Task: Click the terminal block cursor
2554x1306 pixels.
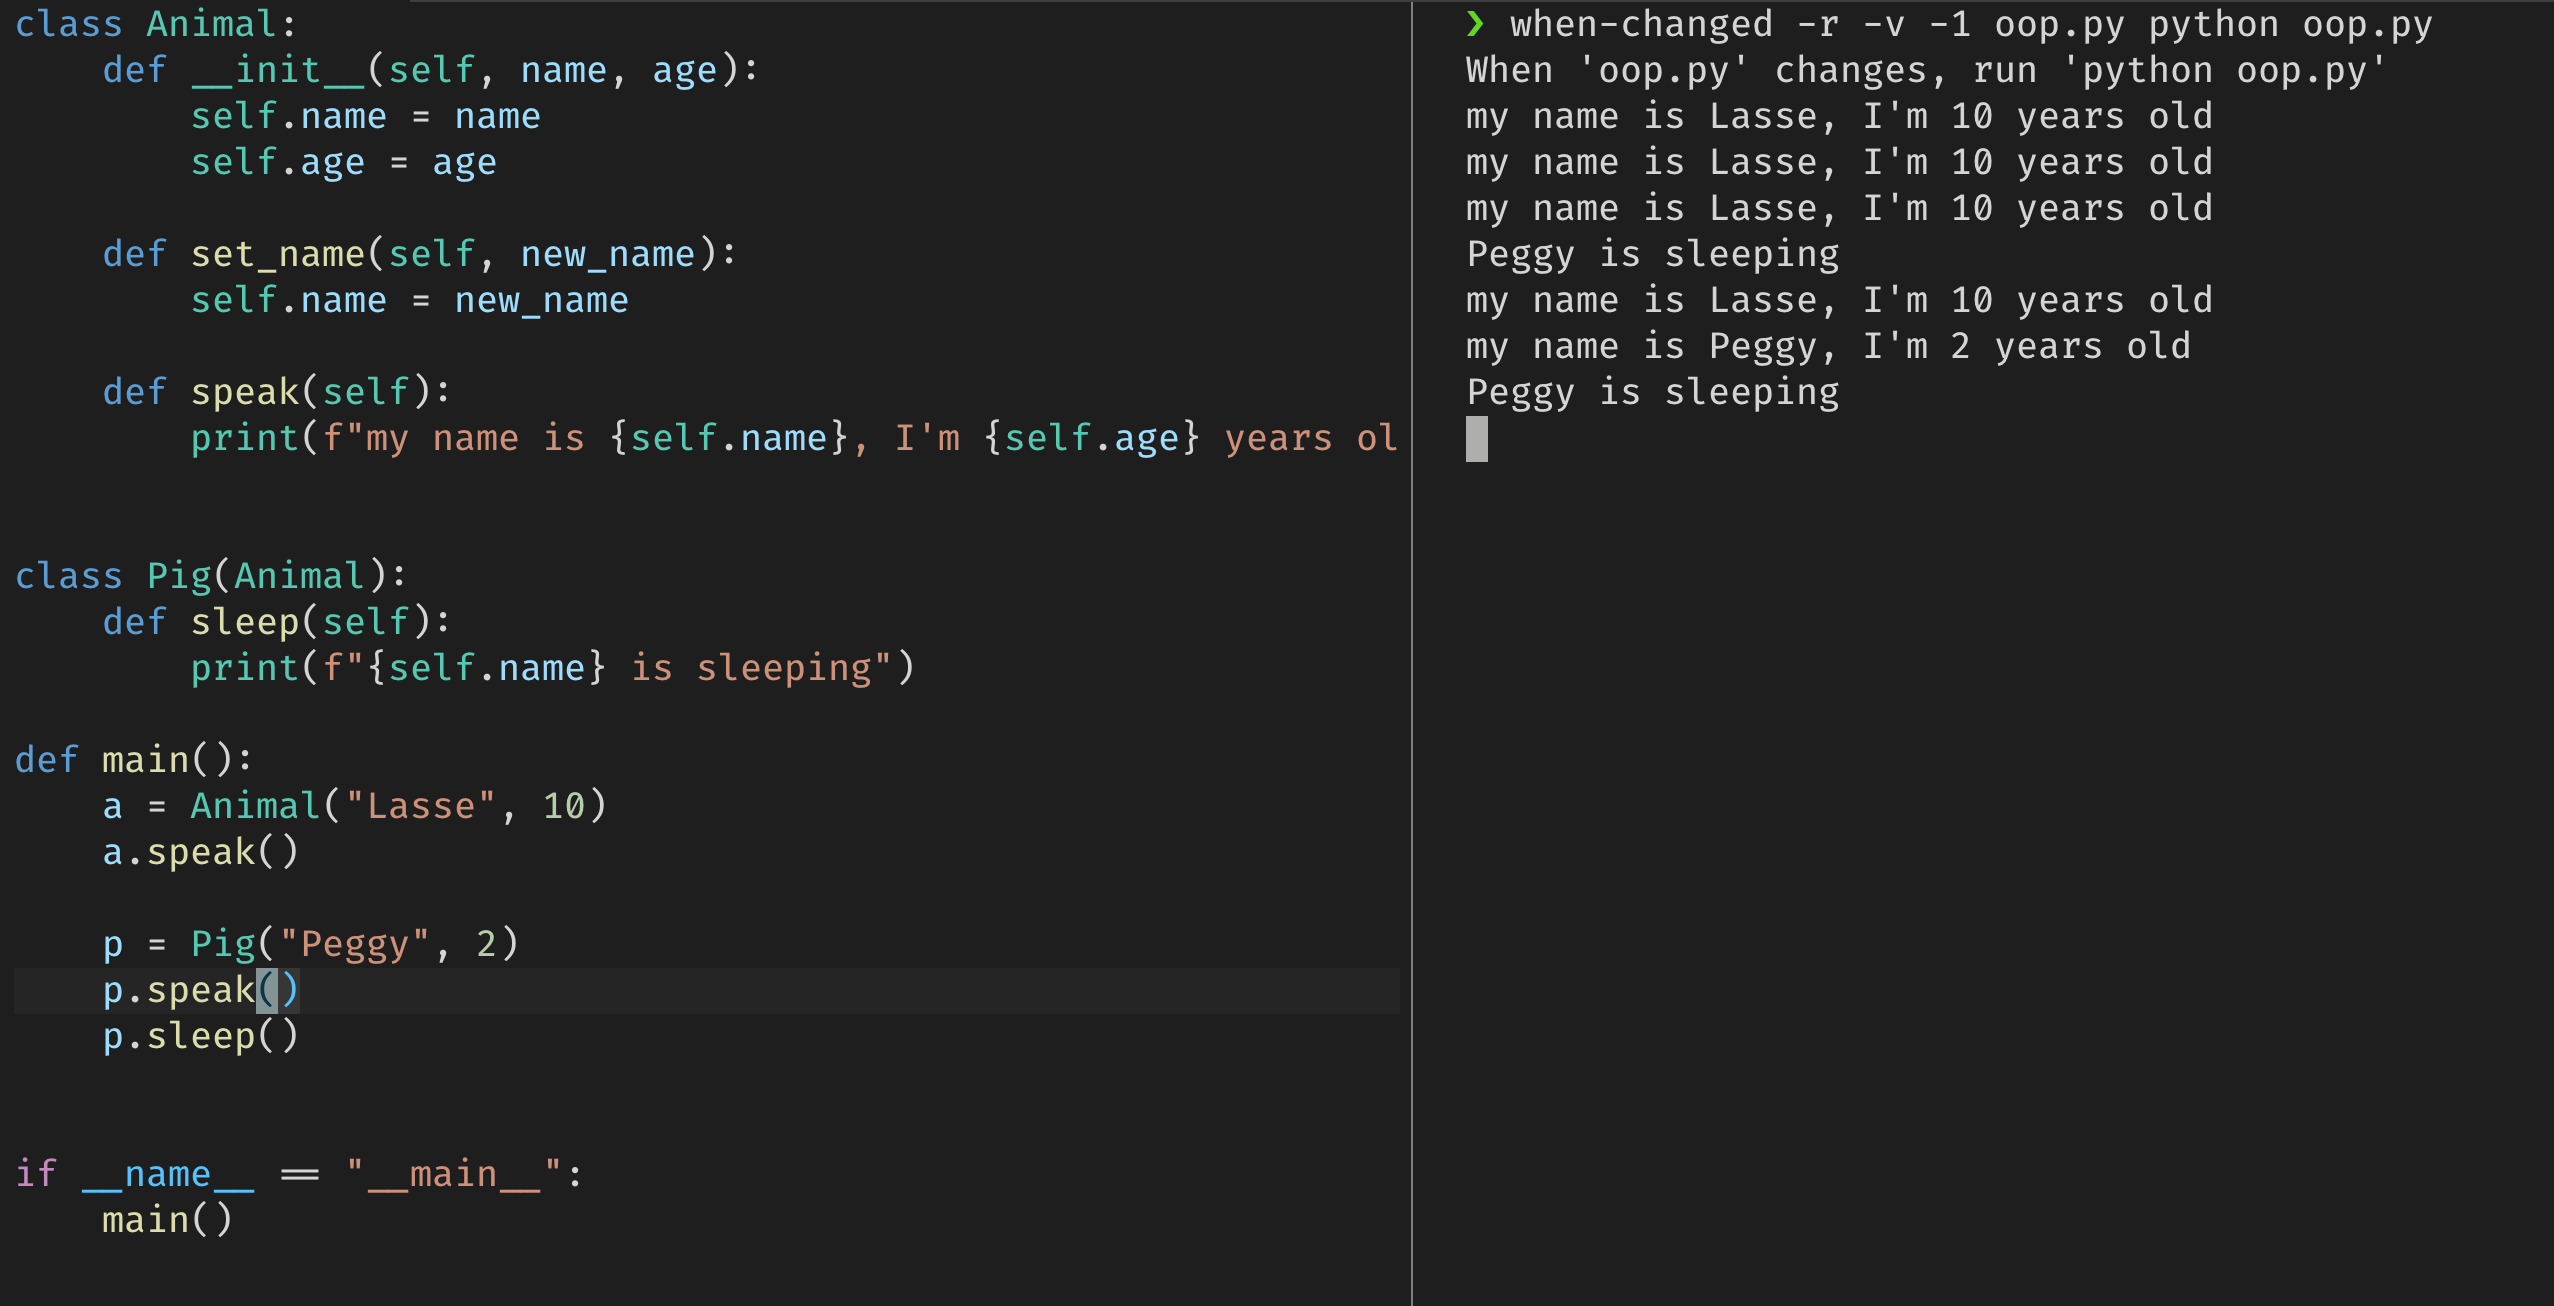Action: [1476, 439]
